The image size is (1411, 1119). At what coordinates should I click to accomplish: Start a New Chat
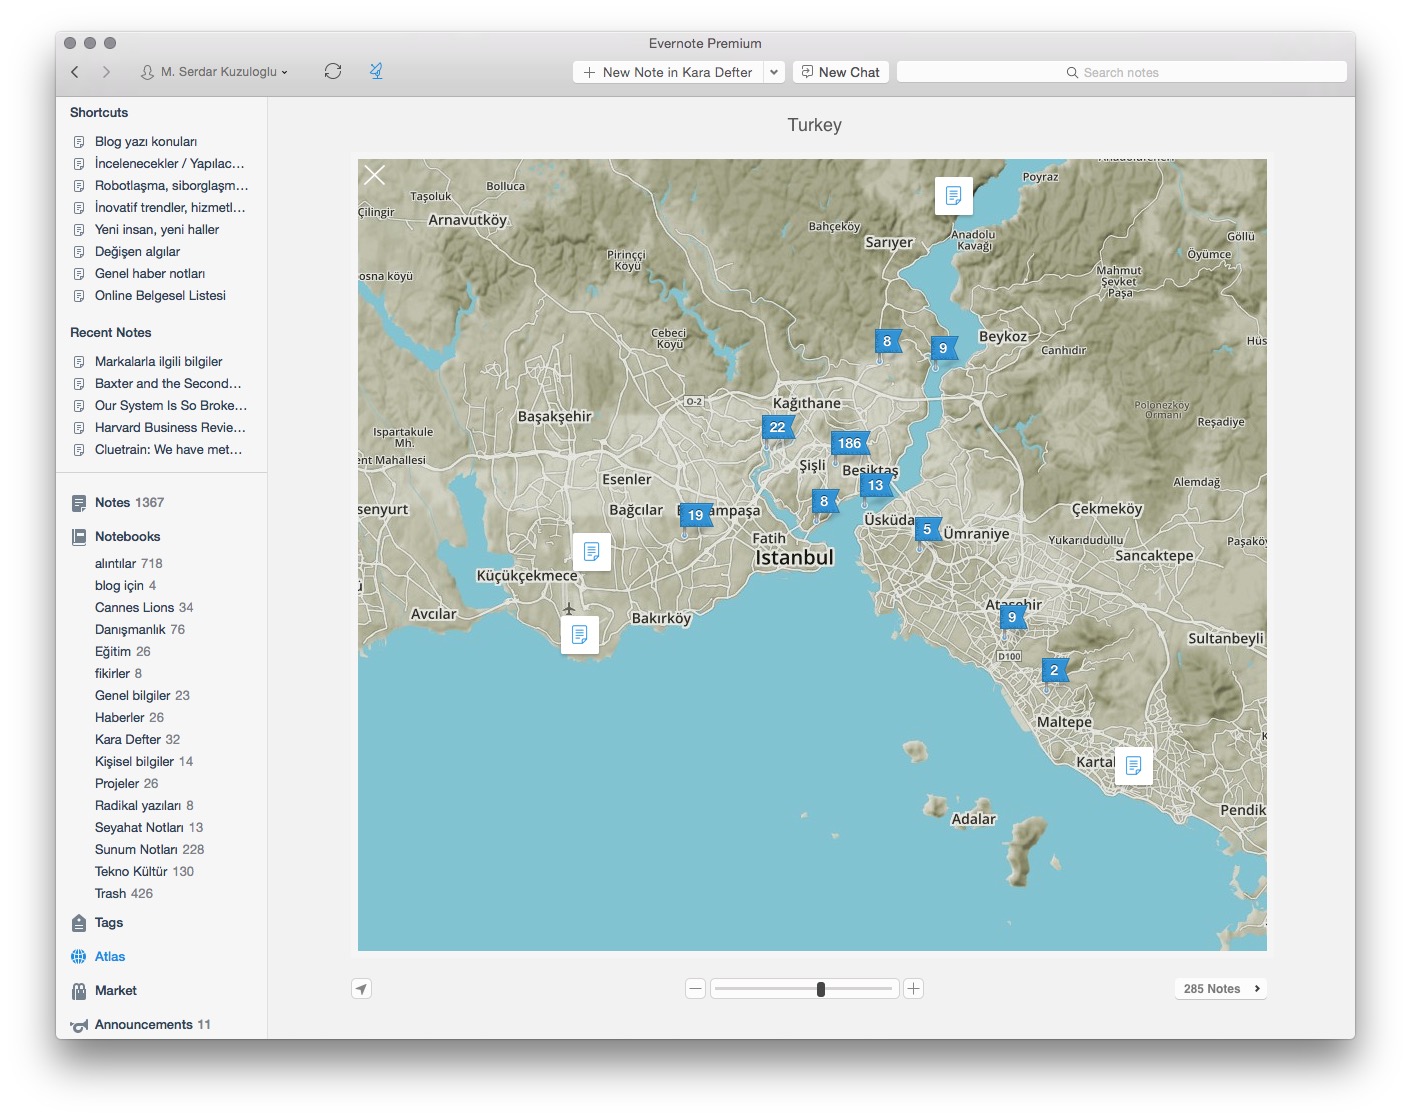coord(841,72)
